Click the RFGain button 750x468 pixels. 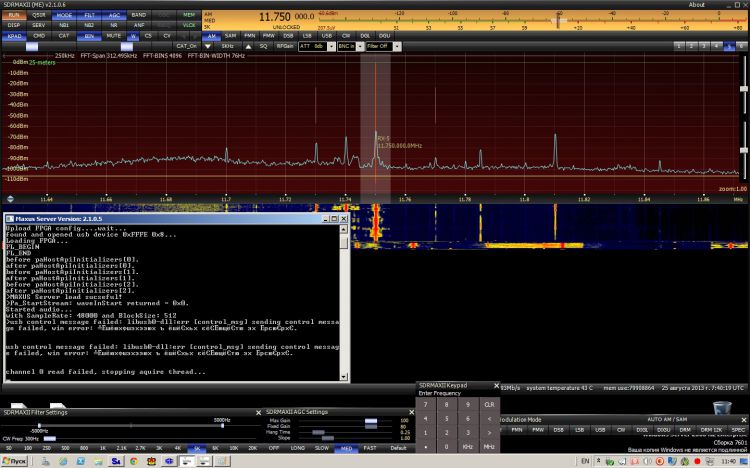point(285,46)
